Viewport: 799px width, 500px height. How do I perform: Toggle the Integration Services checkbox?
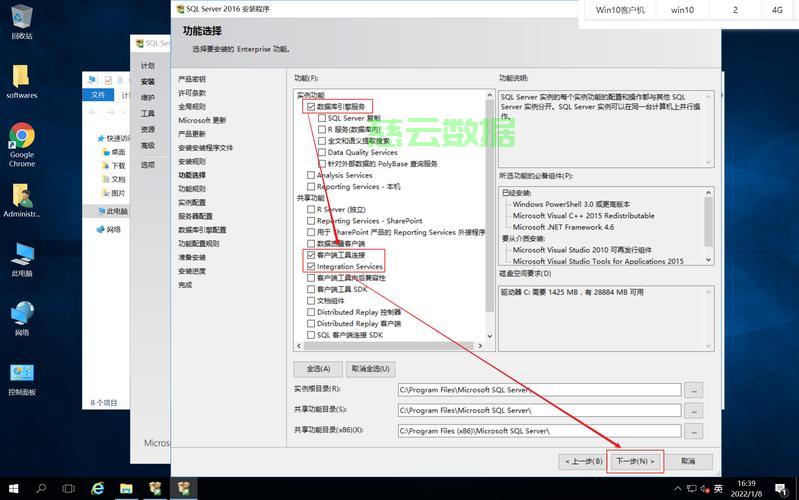coord(311,267)
